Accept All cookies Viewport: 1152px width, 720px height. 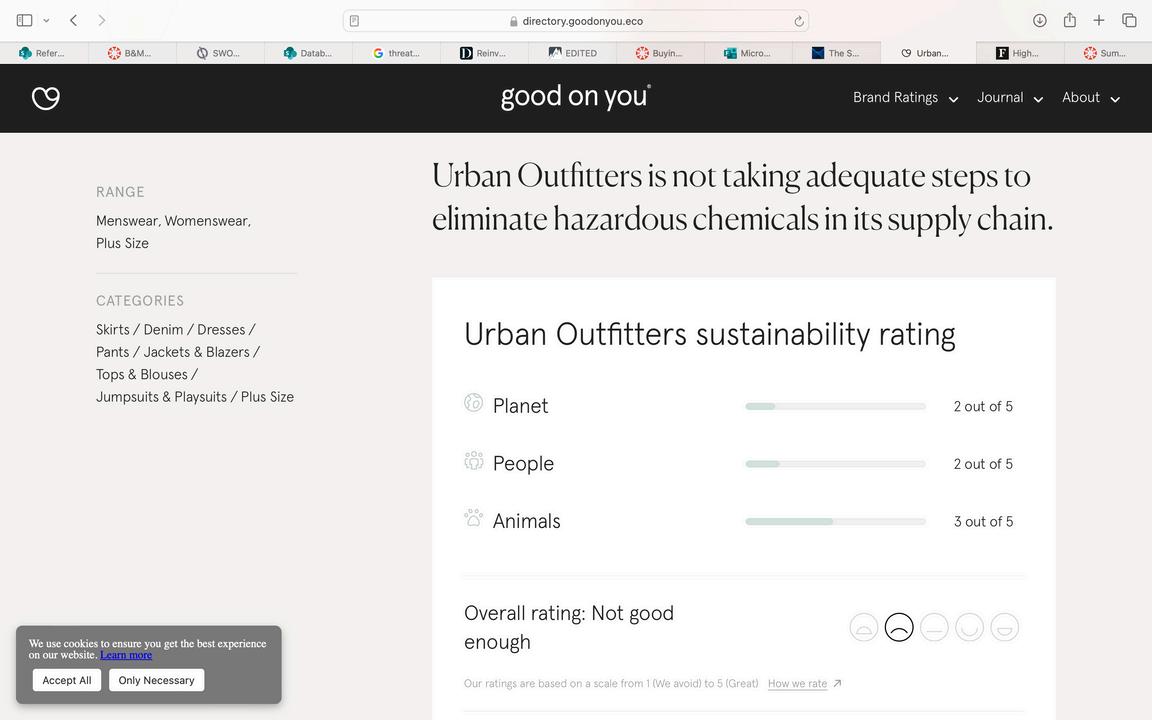67,680
